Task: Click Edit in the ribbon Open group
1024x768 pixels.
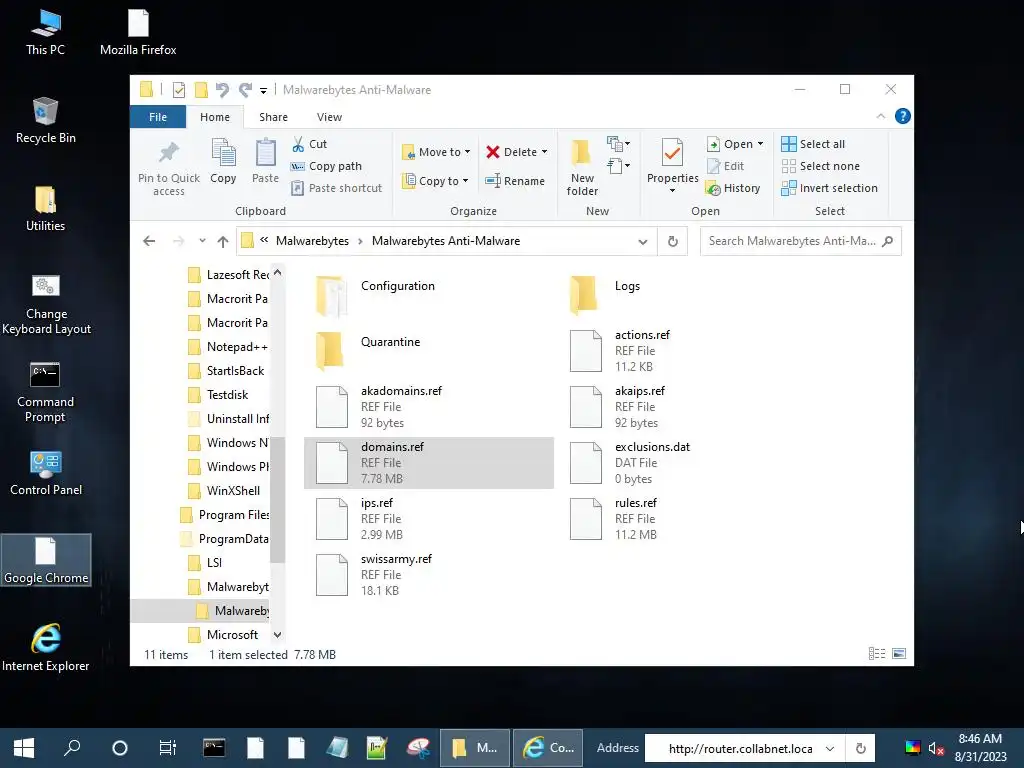Action: 726,167
